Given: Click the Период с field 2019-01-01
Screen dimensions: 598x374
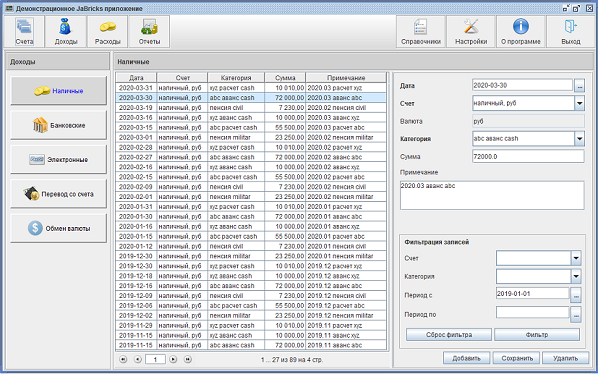Looking at the screenshot, I should click(532, 294).
